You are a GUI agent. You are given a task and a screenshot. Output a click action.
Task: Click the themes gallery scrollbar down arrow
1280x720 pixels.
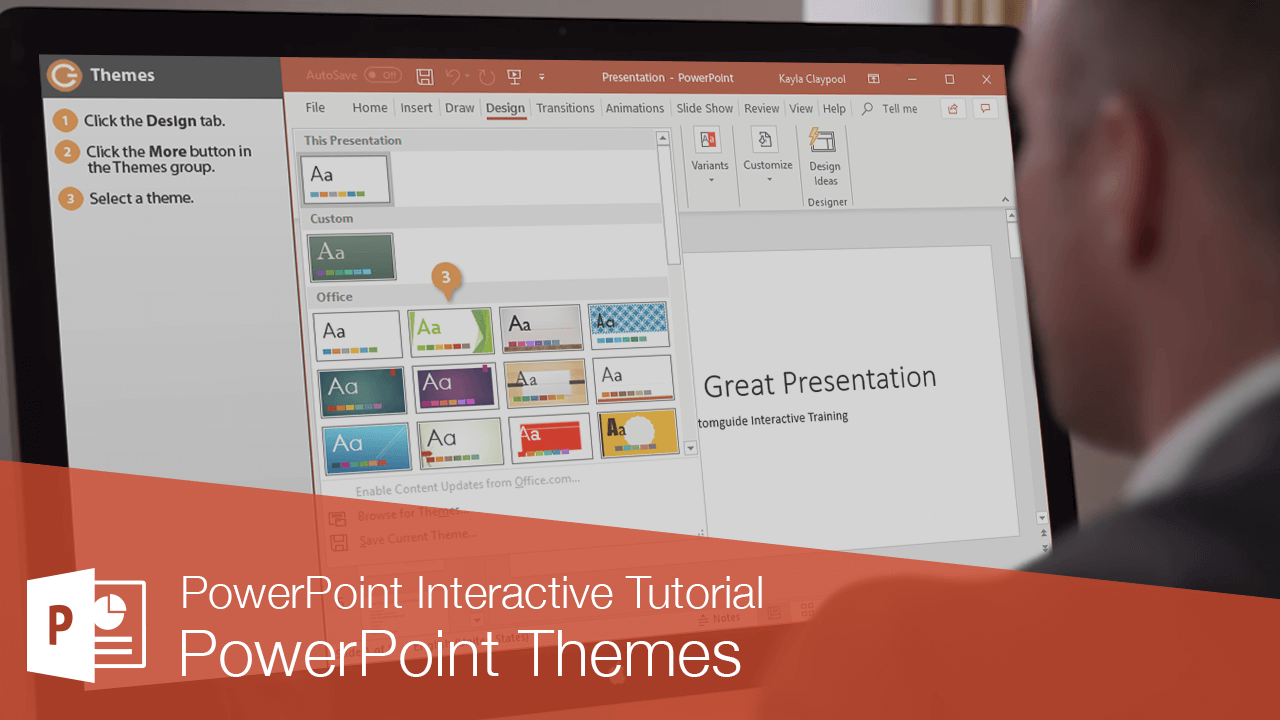[690, 450]
